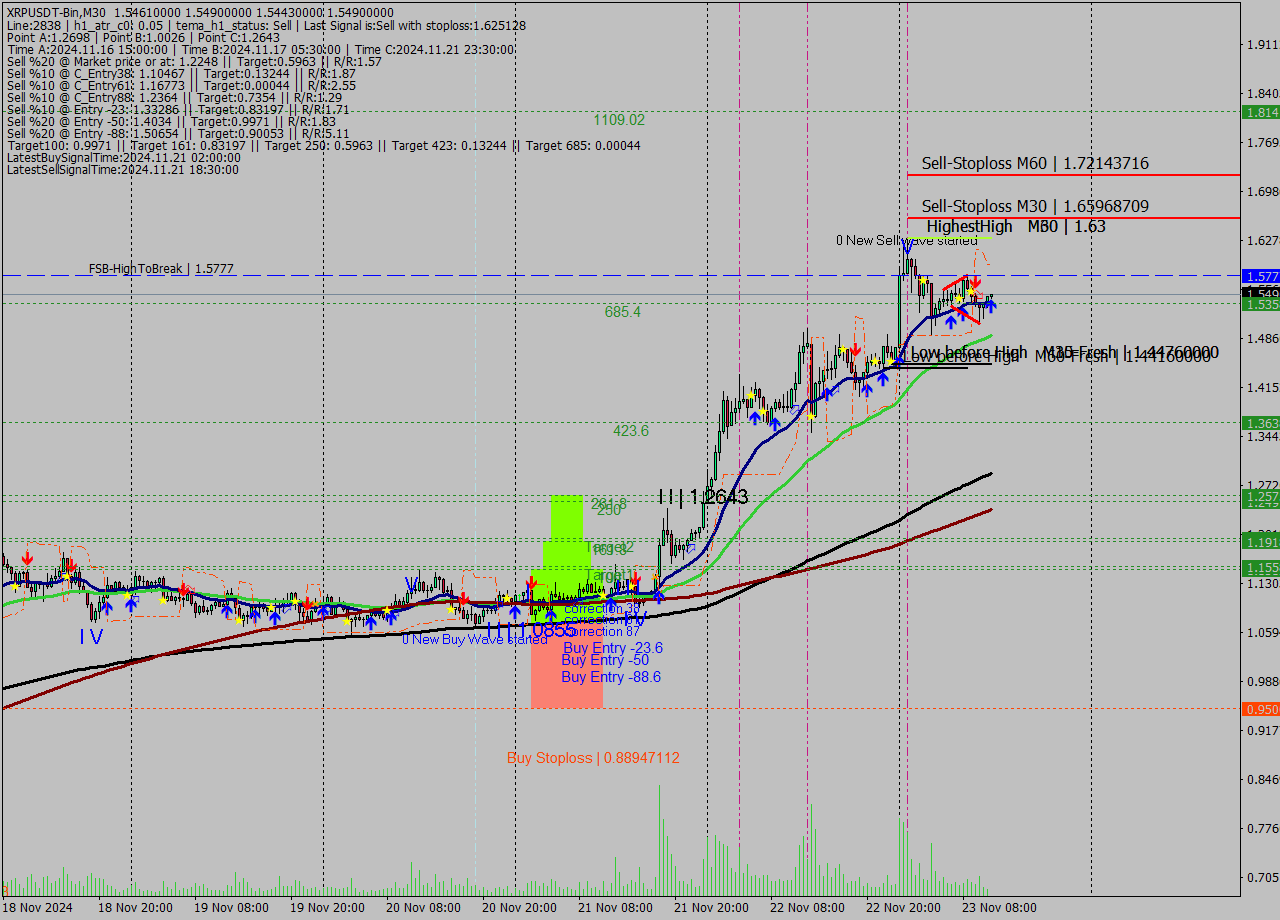The width and height of the screenshot is (1280, 920).
Task: Select the red Sell-Stoploss M60 horizontal line
Action: pos(1073,175)
